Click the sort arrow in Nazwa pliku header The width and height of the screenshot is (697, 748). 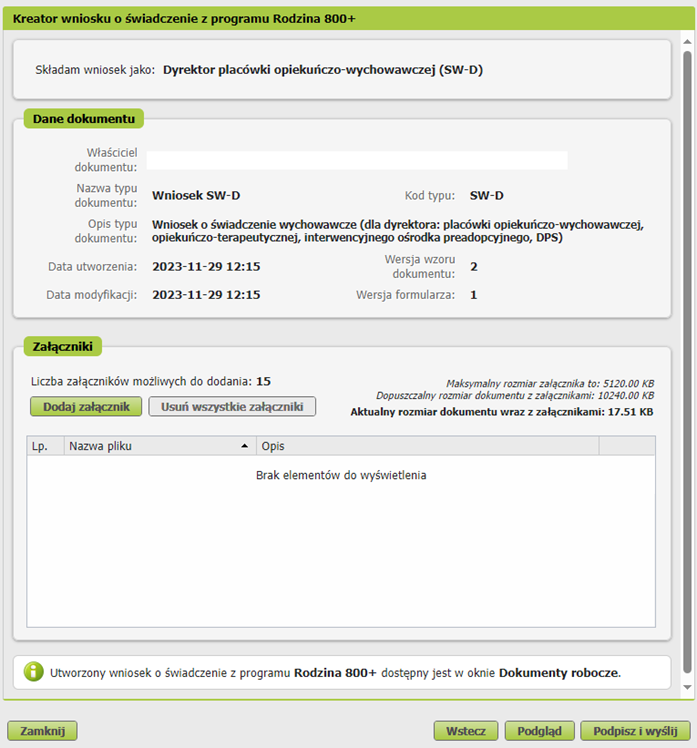[245, 446]
